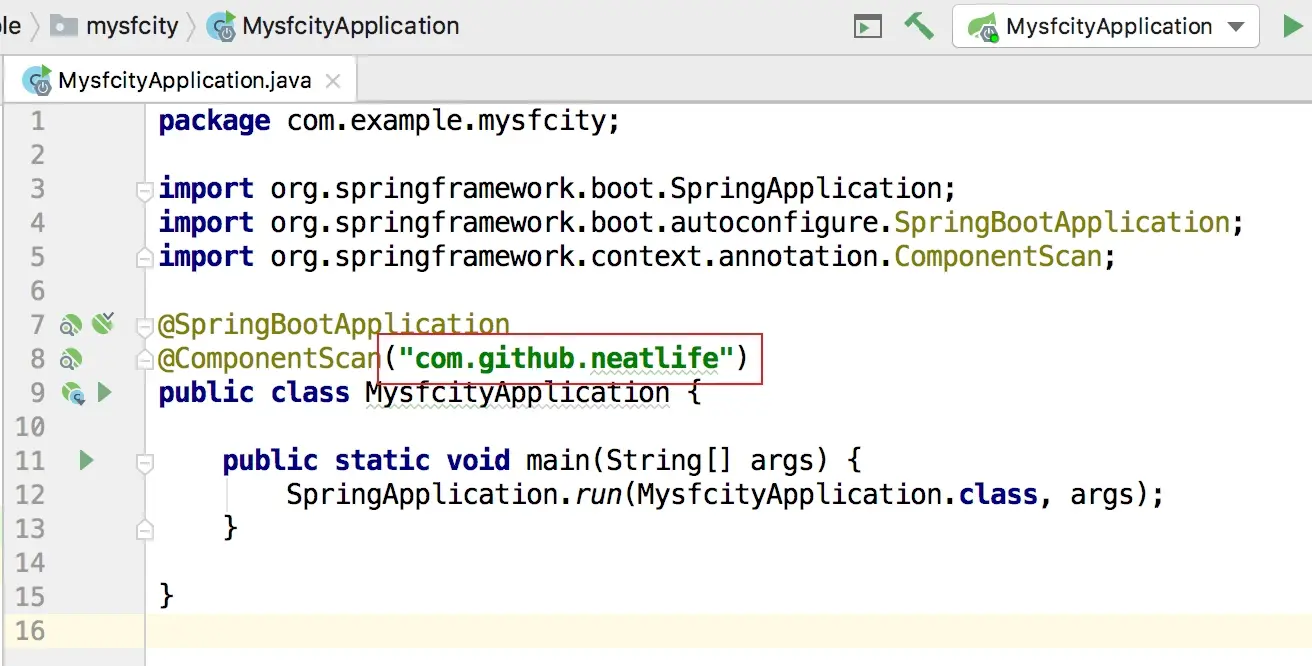
Task: Click the Spring Boot icon in run configuration box
Action: tap(983, 27)
